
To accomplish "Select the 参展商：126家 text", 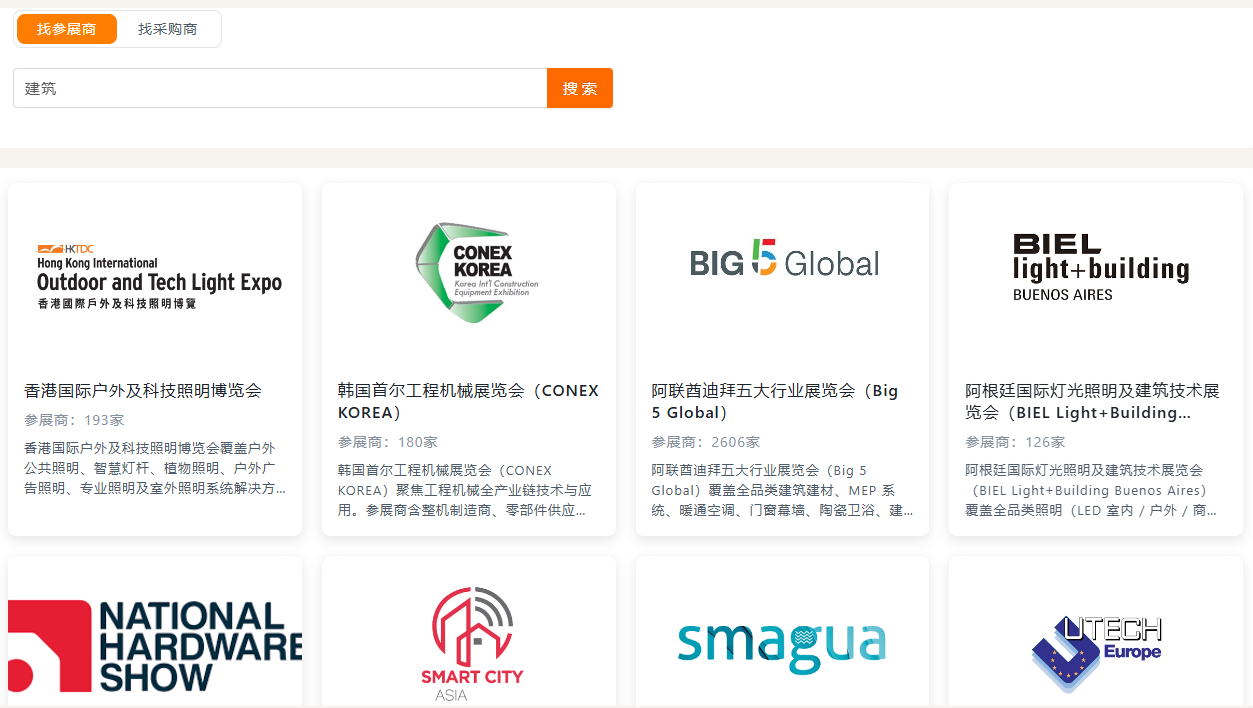I will 1015,442.
